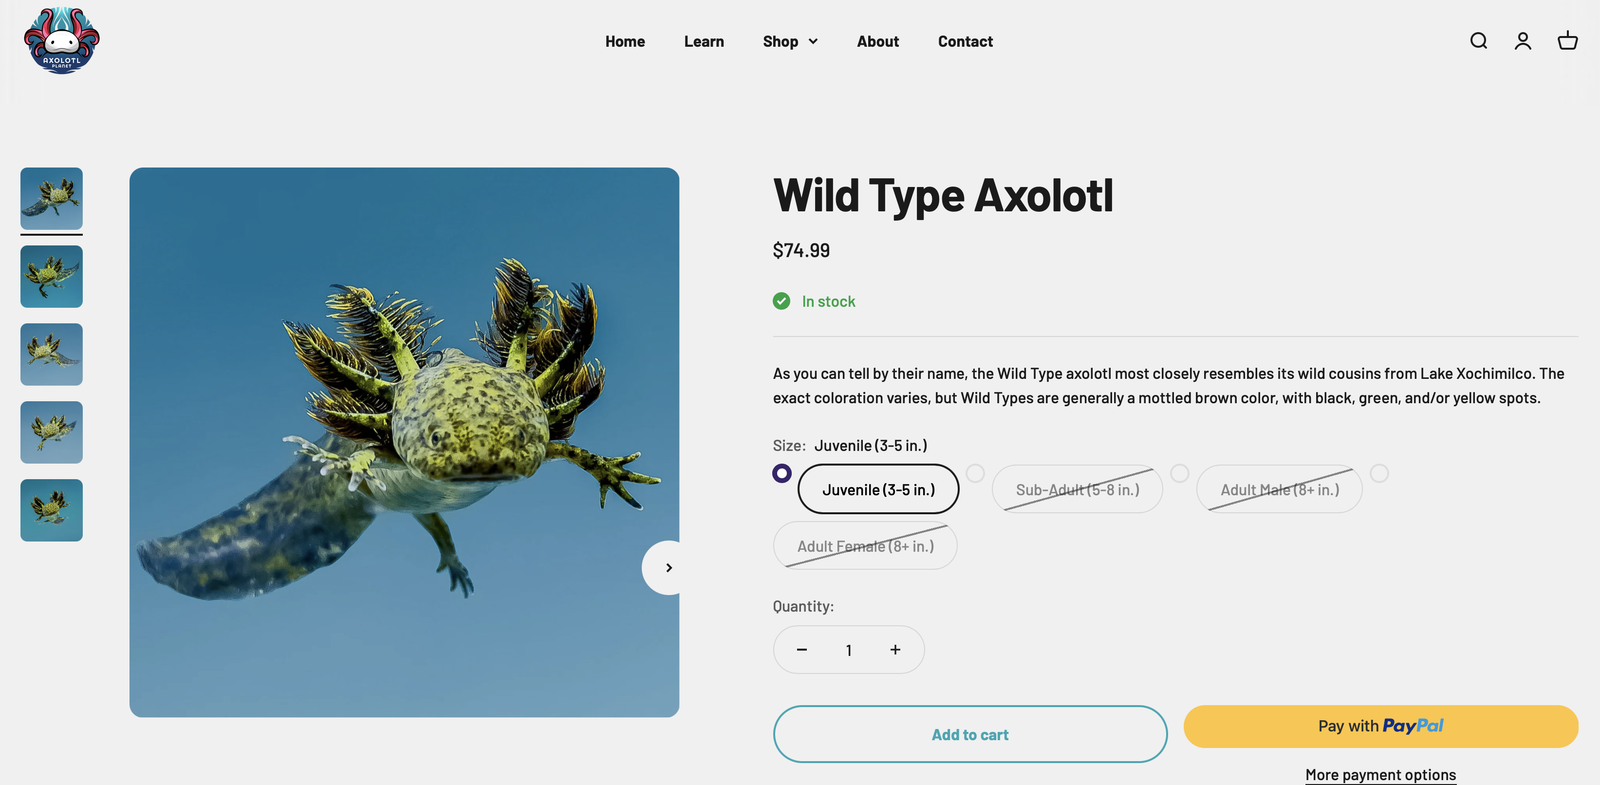Viewport: 1600px width, 785px height.
Task: Select the Adult Male (8+ in.) size option
Action: [1279, 489]
